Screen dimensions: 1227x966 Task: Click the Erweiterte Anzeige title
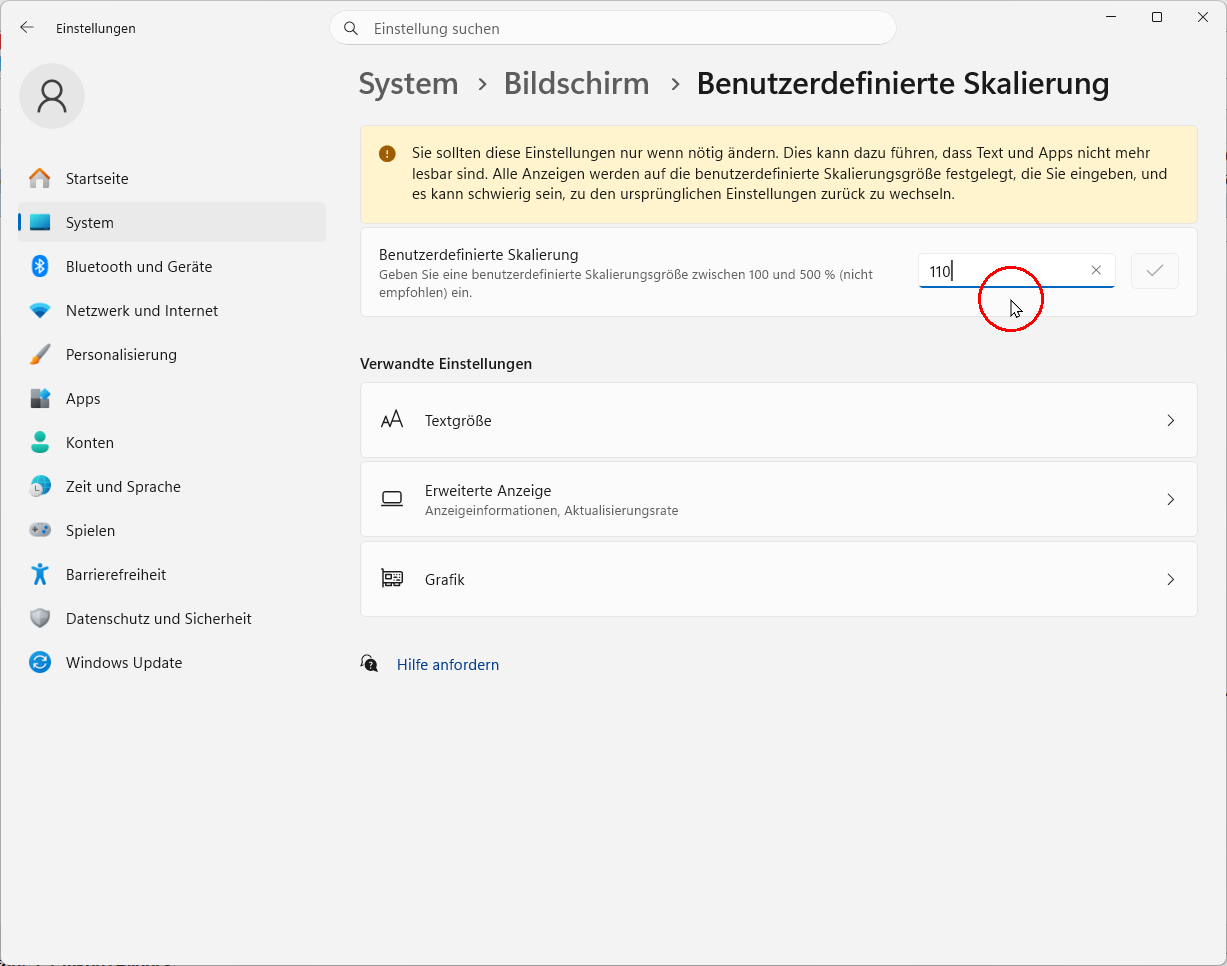pyautogui.click(x=488, y=491)
